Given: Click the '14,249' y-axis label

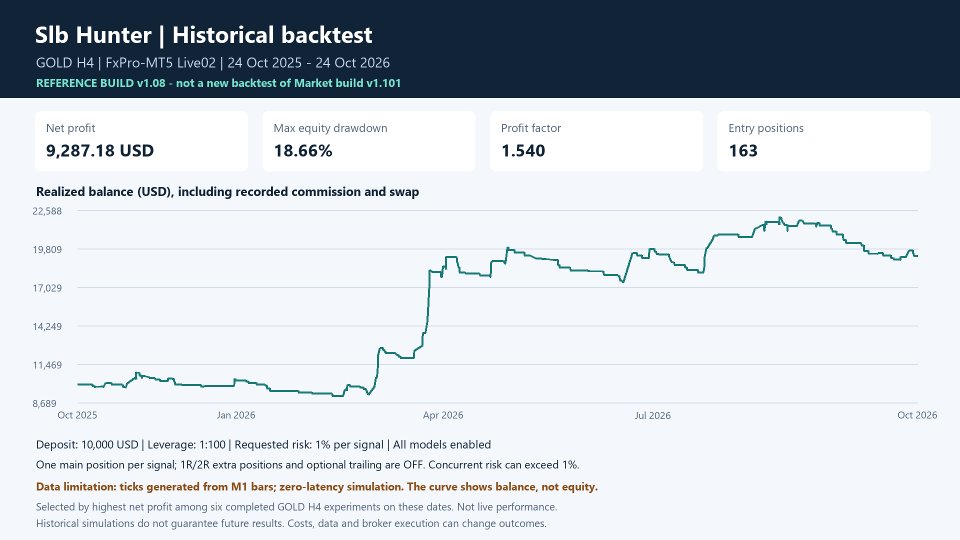Looking at the screenshot, I should point(47,327).
